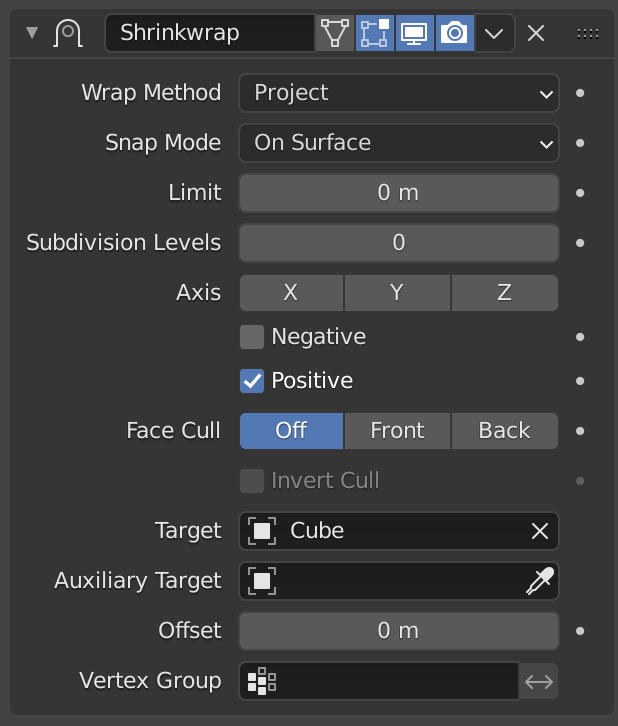618x726 pixels.
Task: Clear the Cube target with X
Action: pos(540,531)
